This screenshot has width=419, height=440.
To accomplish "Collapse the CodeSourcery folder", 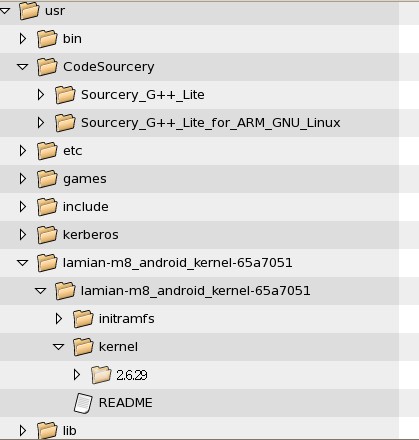I will tap(23, 67).
